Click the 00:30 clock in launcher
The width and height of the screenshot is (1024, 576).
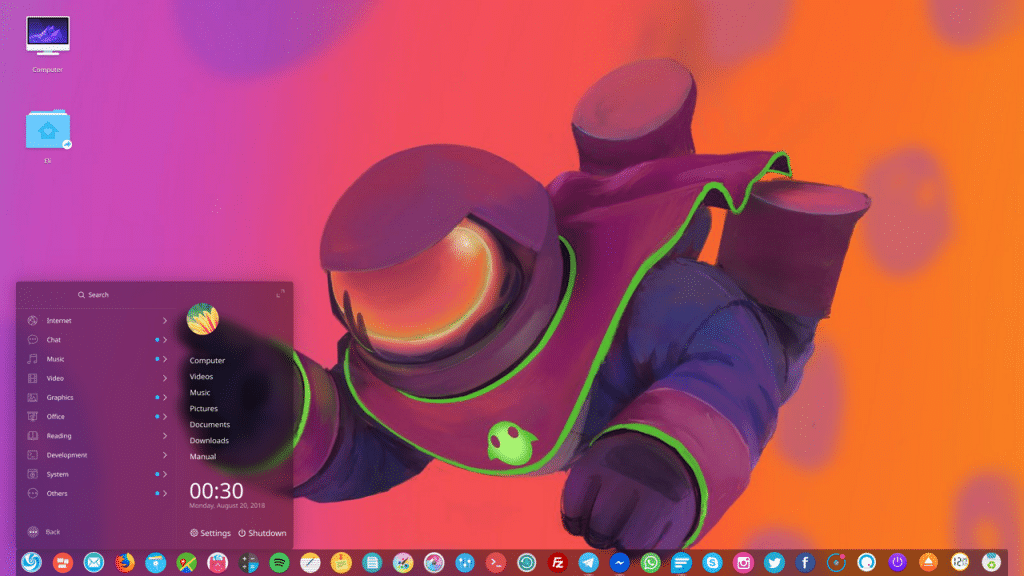click(216, 490)
